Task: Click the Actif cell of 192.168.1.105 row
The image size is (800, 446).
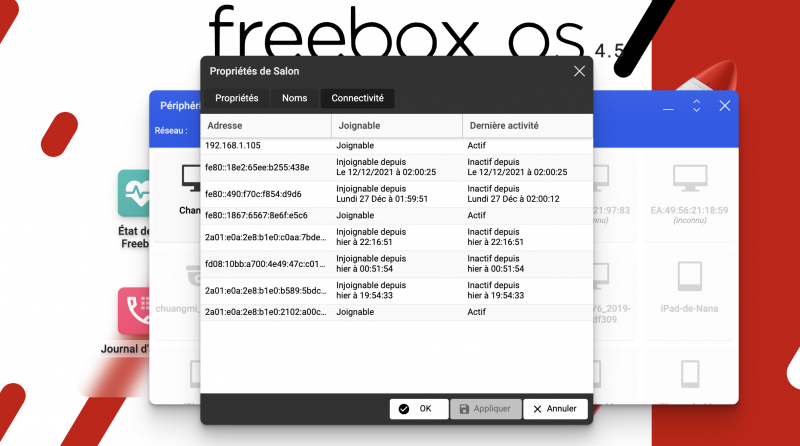Action: point(528,145)
